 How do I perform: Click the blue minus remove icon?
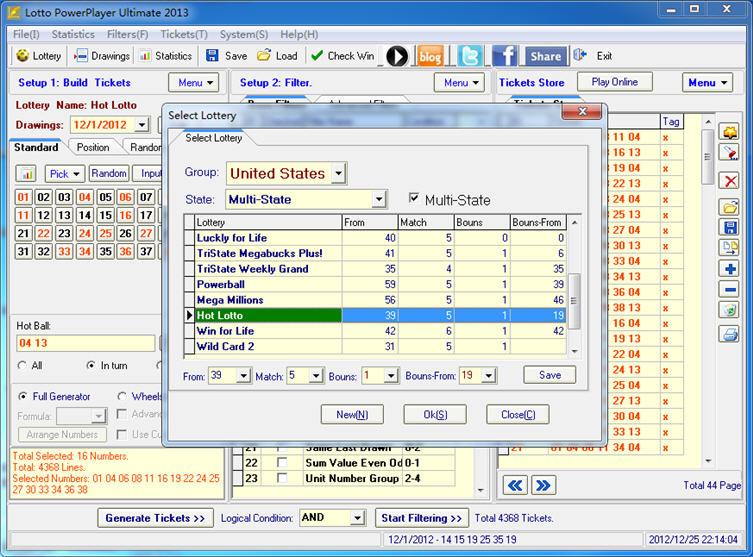[x=729, y=290]
